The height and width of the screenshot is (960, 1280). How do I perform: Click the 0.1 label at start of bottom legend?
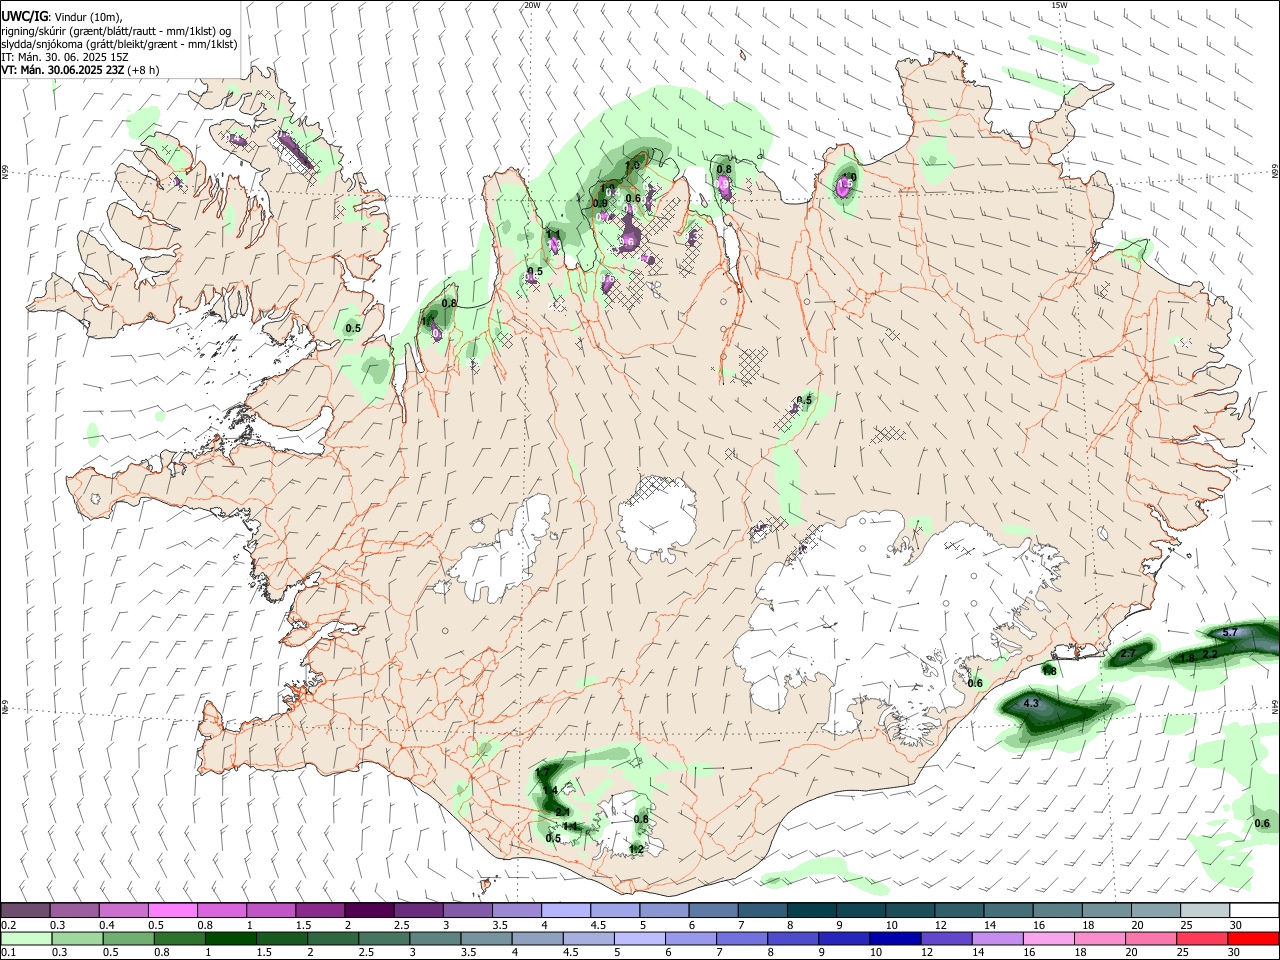click(7, 953)
